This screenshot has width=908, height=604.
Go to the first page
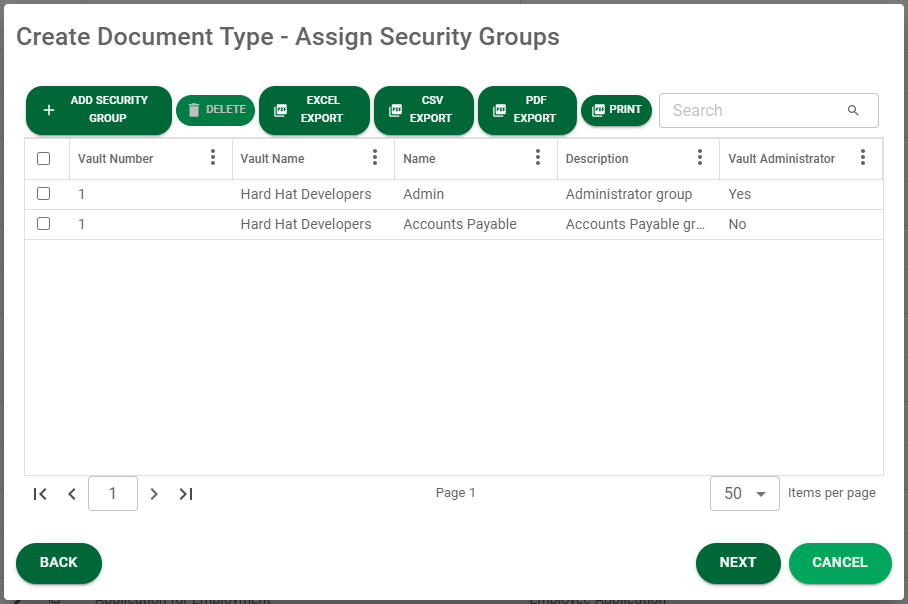click(40, 494)
